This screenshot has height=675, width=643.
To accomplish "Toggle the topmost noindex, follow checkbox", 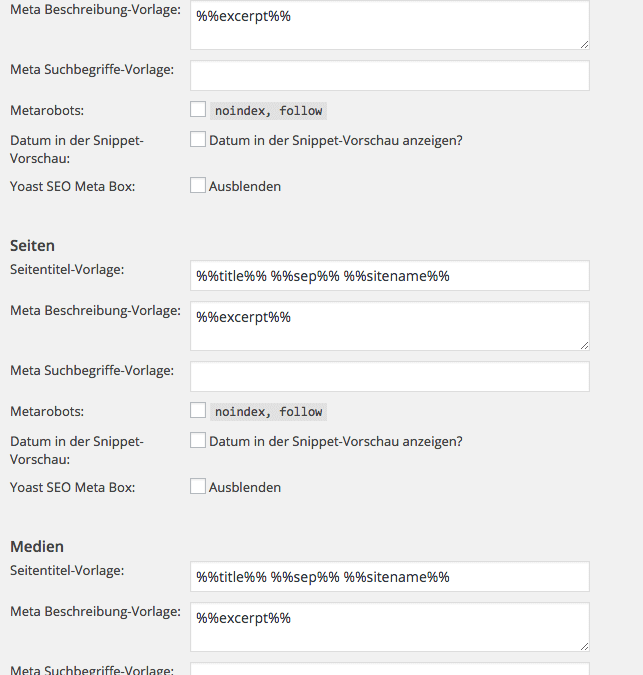I will tap(198, 110).
